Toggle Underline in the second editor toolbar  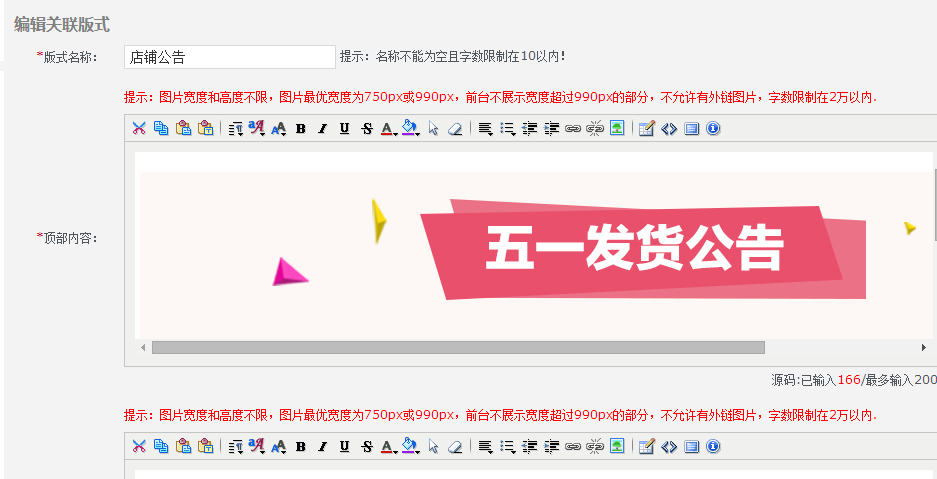pos(344,446)
